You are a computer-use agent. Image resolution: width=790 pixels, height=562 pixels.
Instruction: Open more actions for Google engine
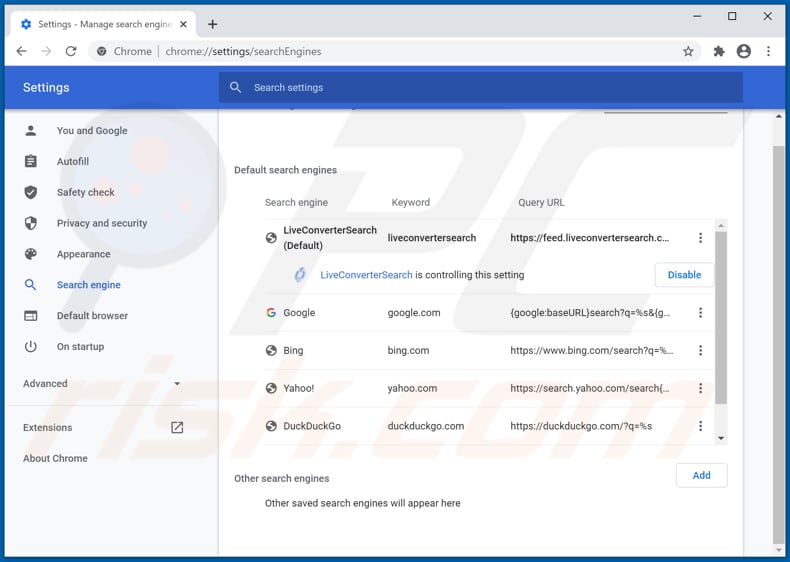[x=700, y=313]
